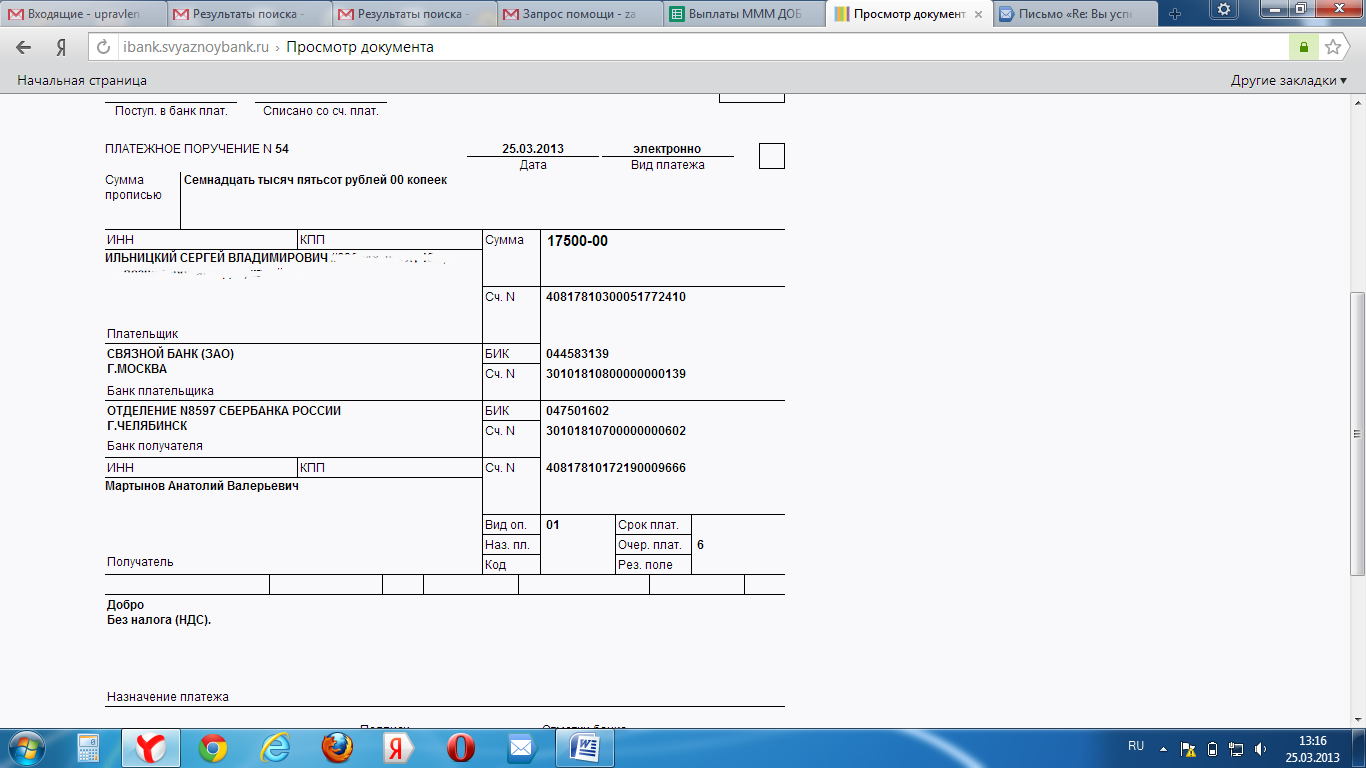Open Calculator from the taskbar

click(88, 748)
